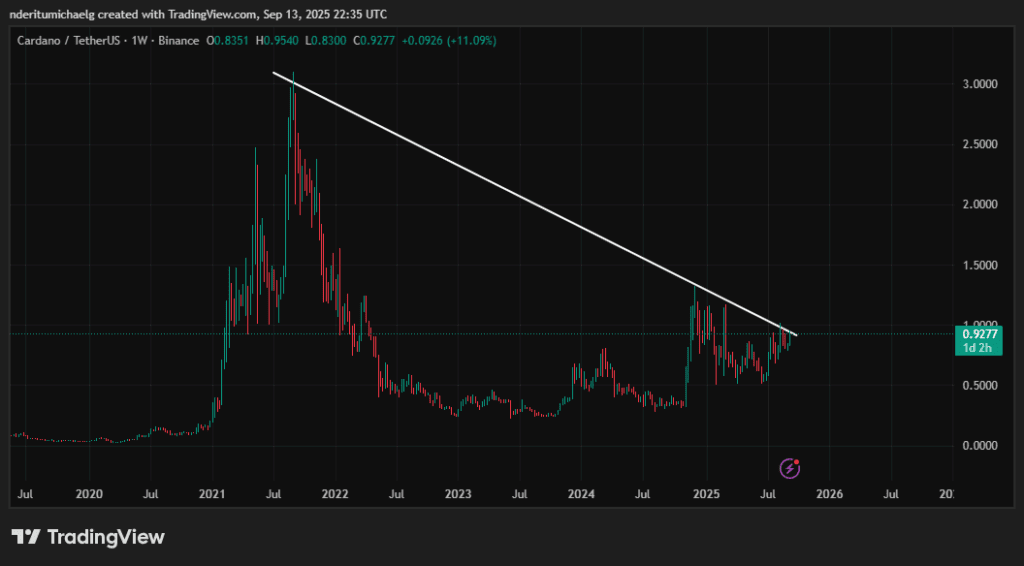Image resolution: width=1024 pixels, height=566 pixels.
Task: Click the 1W interval label in chart header
Action: click(x=139, y=40)
